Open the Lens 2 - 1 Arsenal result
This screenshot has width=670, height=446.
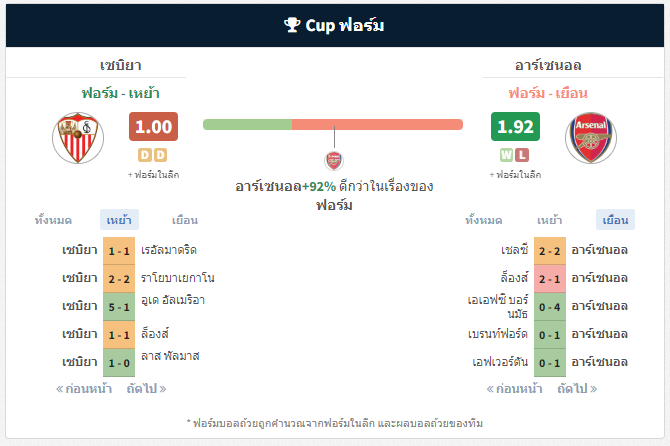[550, 279]
